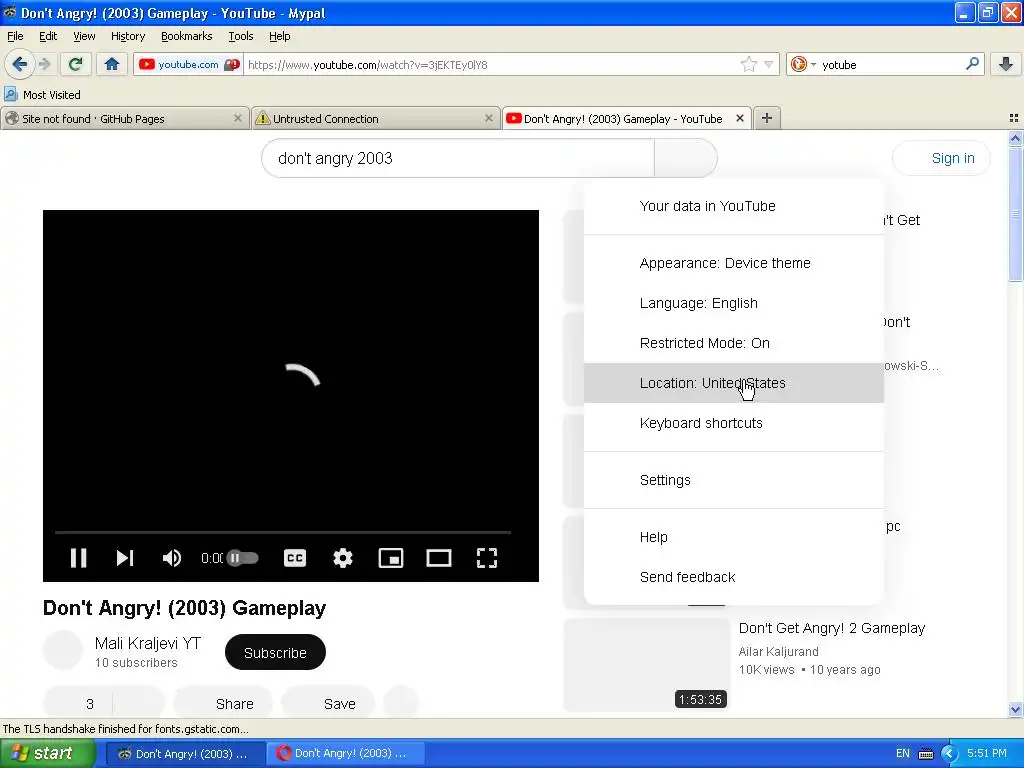Open Mali Kraljevi YT channel name

pos(148,643)
